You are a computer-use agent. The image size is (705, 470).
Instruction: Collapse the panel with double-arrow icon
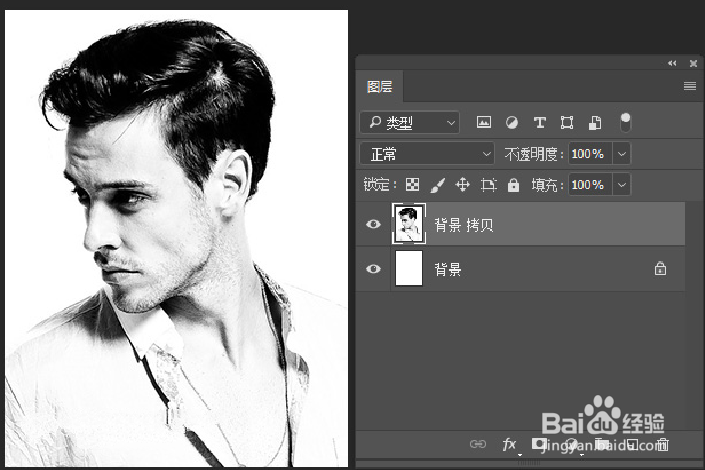pyautogui.click(x=672, y=63)
